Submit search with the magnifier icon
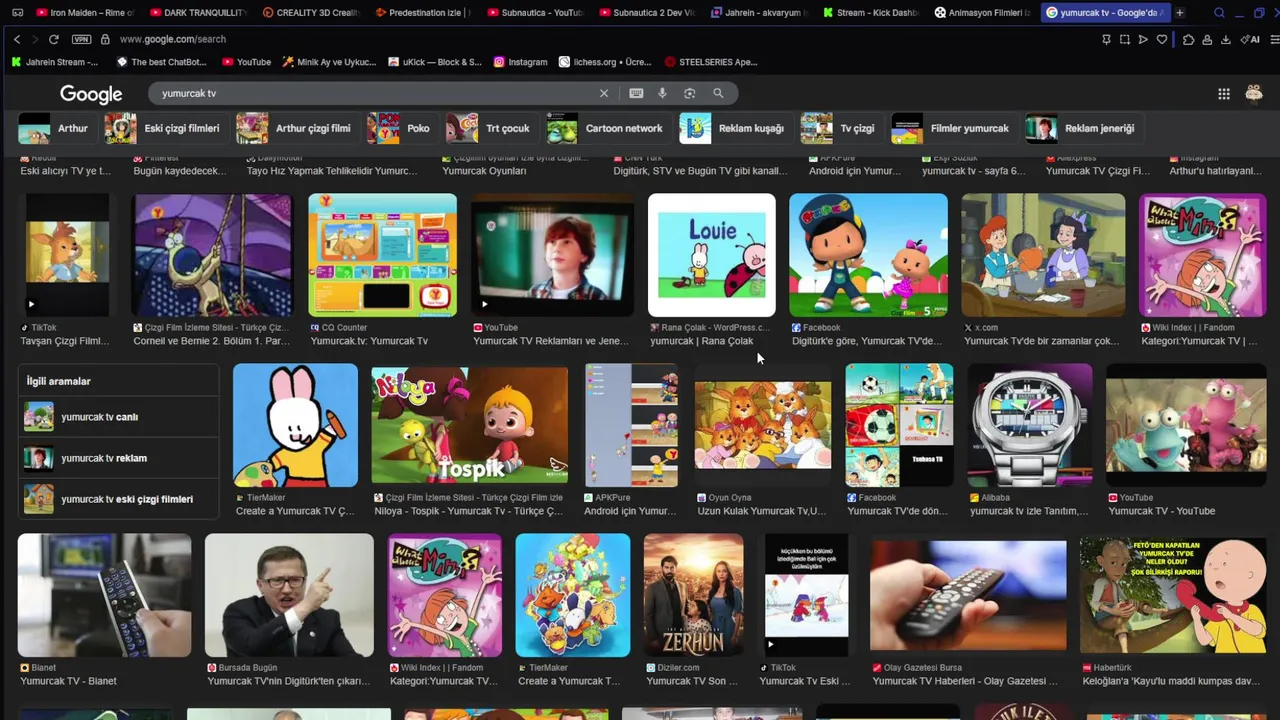Screen dimensions: 1280x720 pos(718,93)
